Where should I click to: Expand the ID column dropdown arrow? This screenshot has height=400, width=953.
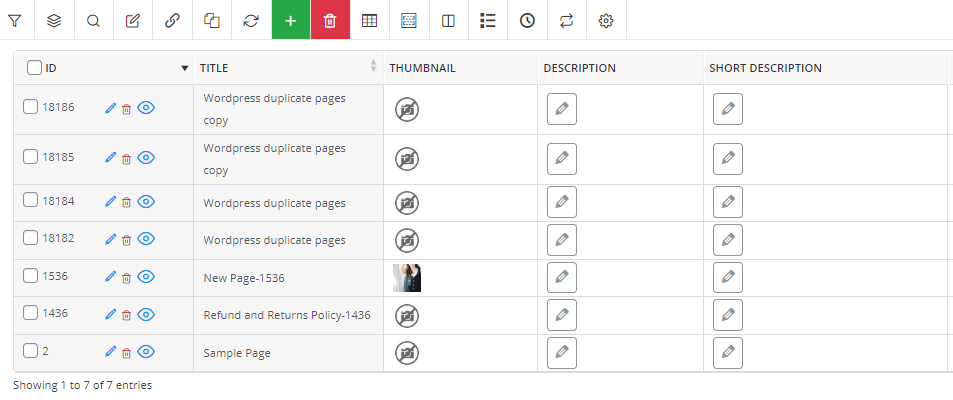185,69
